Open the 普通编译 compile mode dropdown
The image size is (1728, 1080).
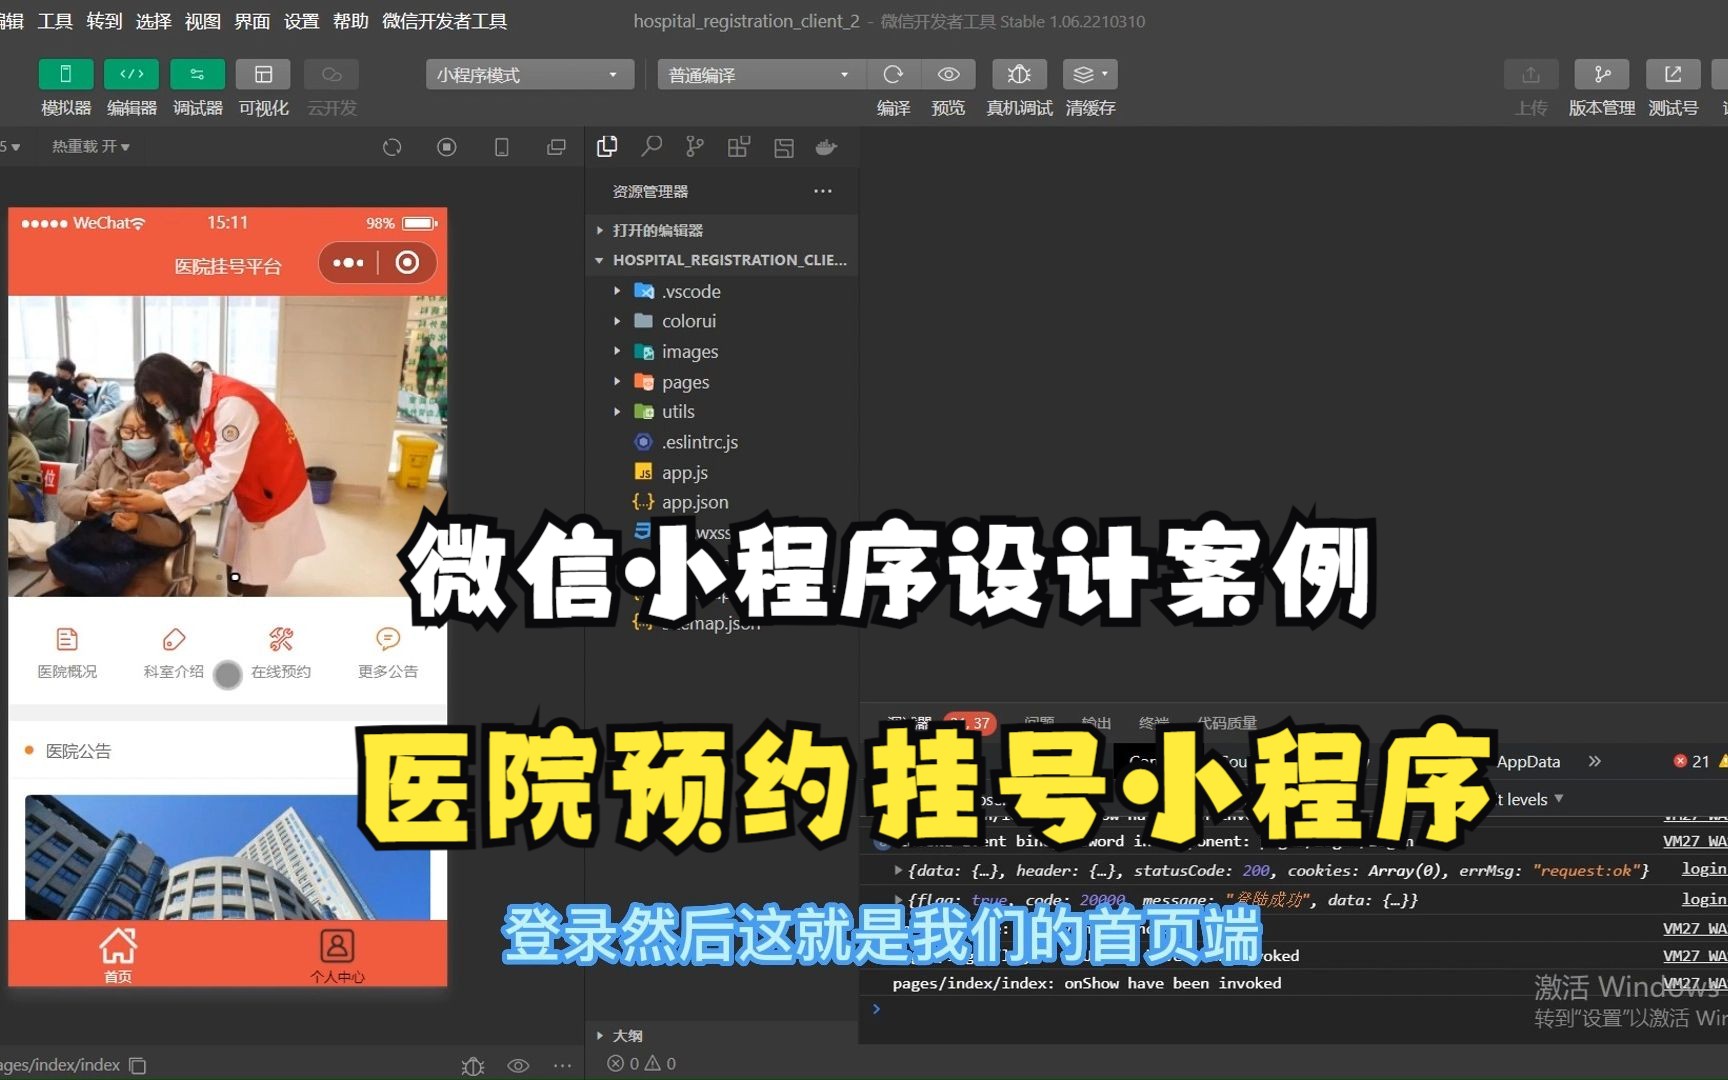click(x=760, y=75)
